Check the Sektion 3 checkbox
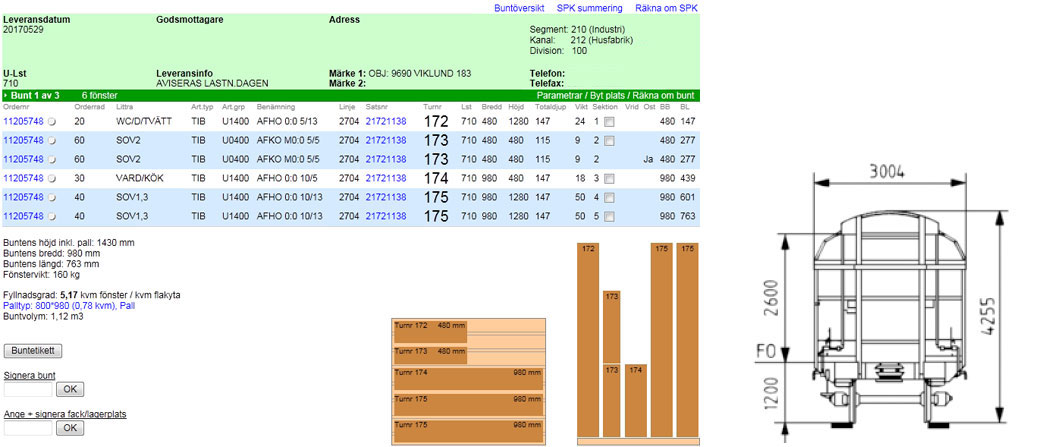1050x447 pixels. [609, 179]
